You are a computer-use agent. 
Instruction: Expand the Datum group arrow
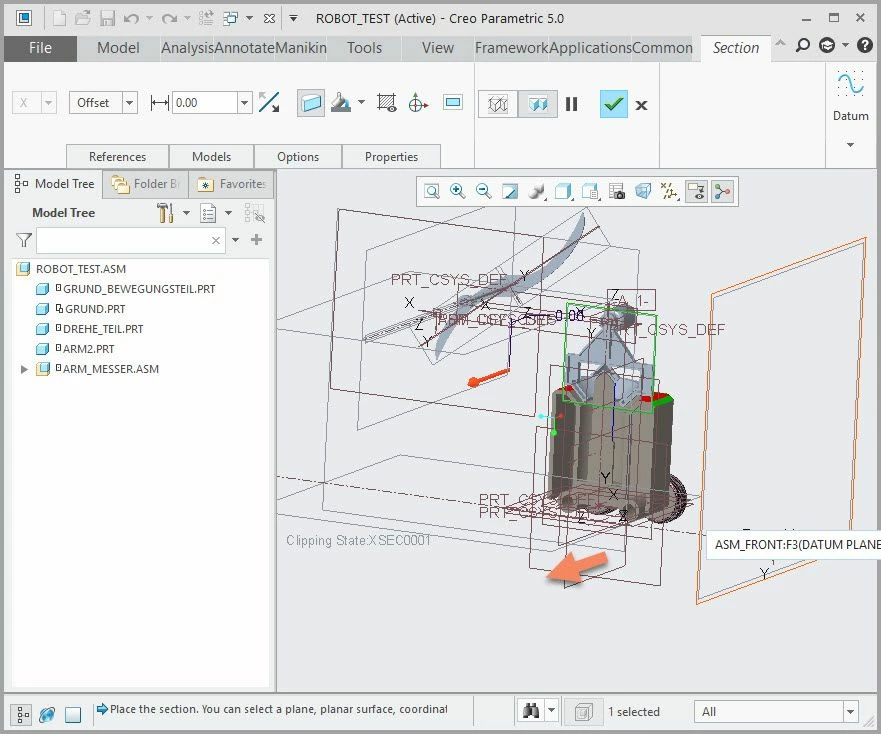[850, 145]
